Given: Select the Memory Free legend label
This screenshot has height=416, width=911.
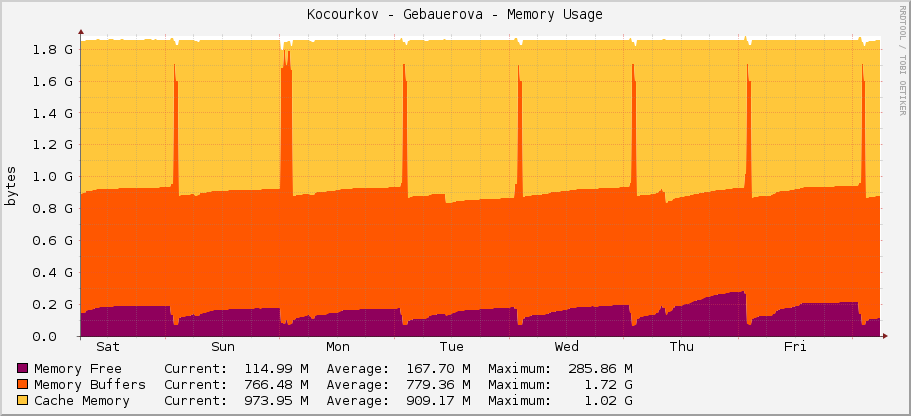Looking at the screenshot, I should [x=78, y=368].
